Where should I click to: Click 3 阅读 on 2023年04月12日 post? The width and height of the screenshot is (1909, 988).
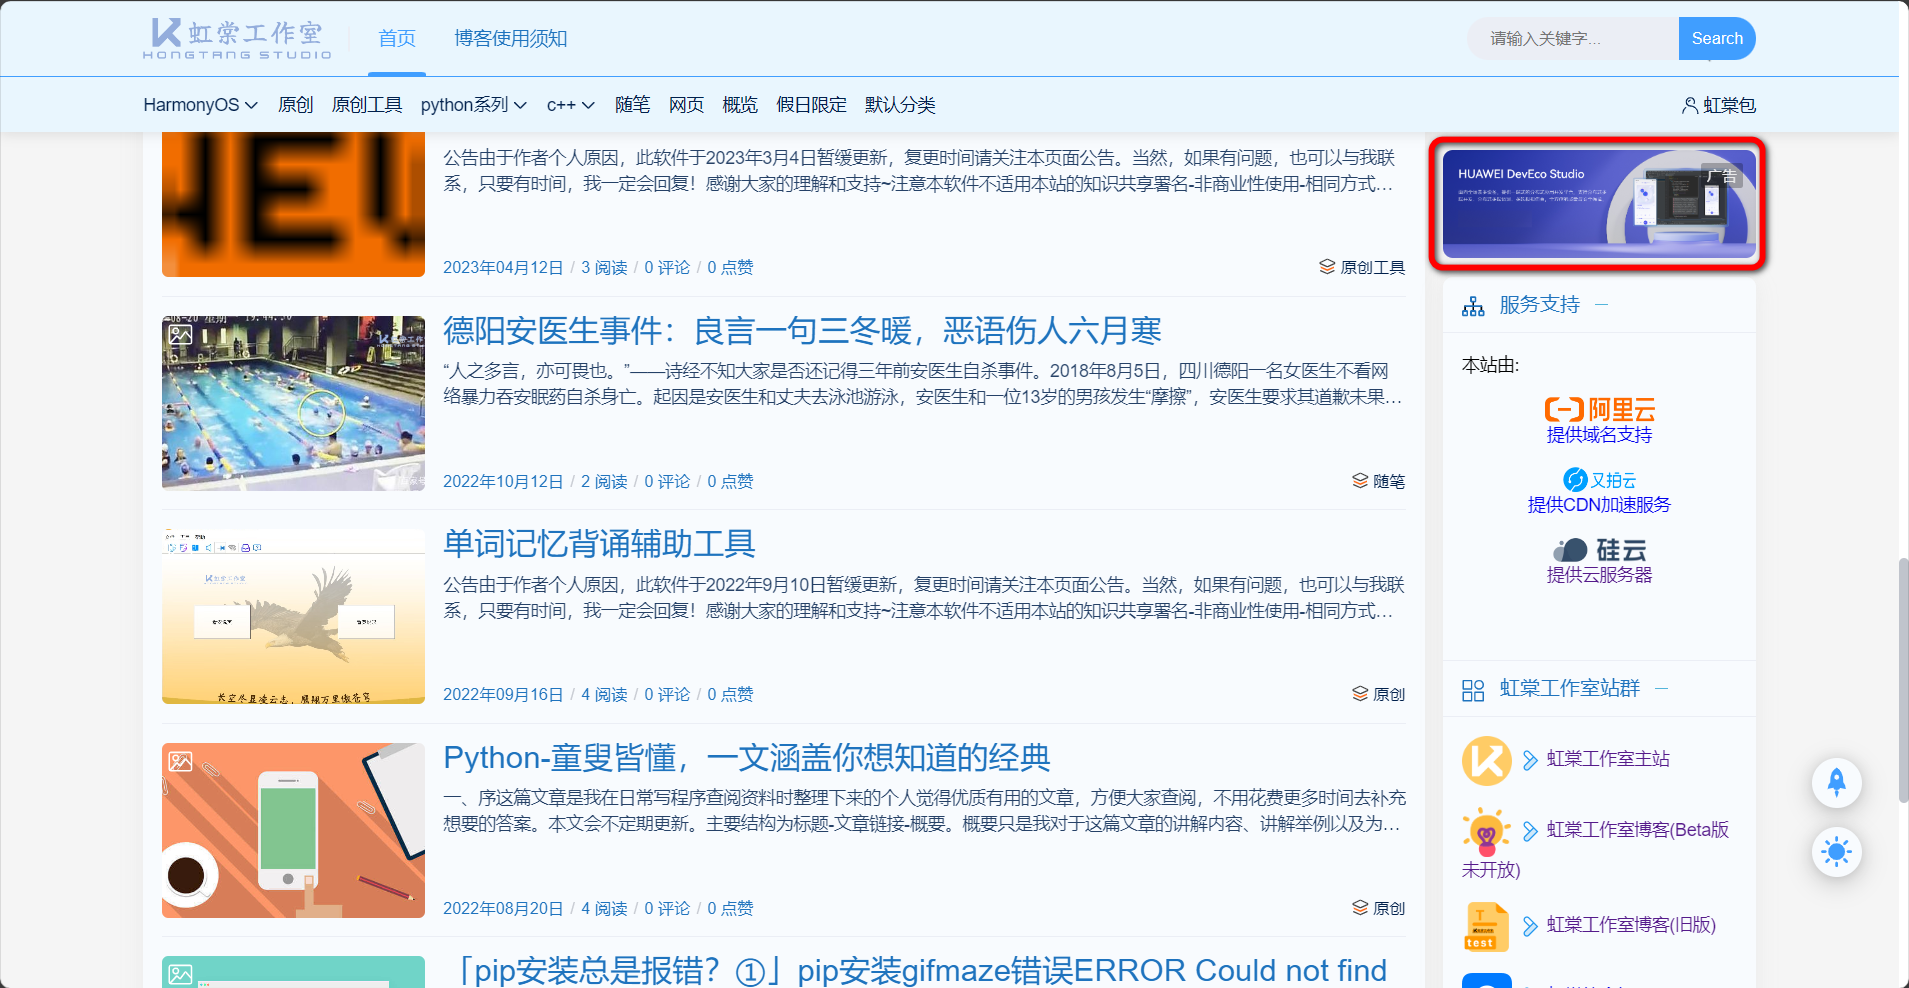pos(604,267)
